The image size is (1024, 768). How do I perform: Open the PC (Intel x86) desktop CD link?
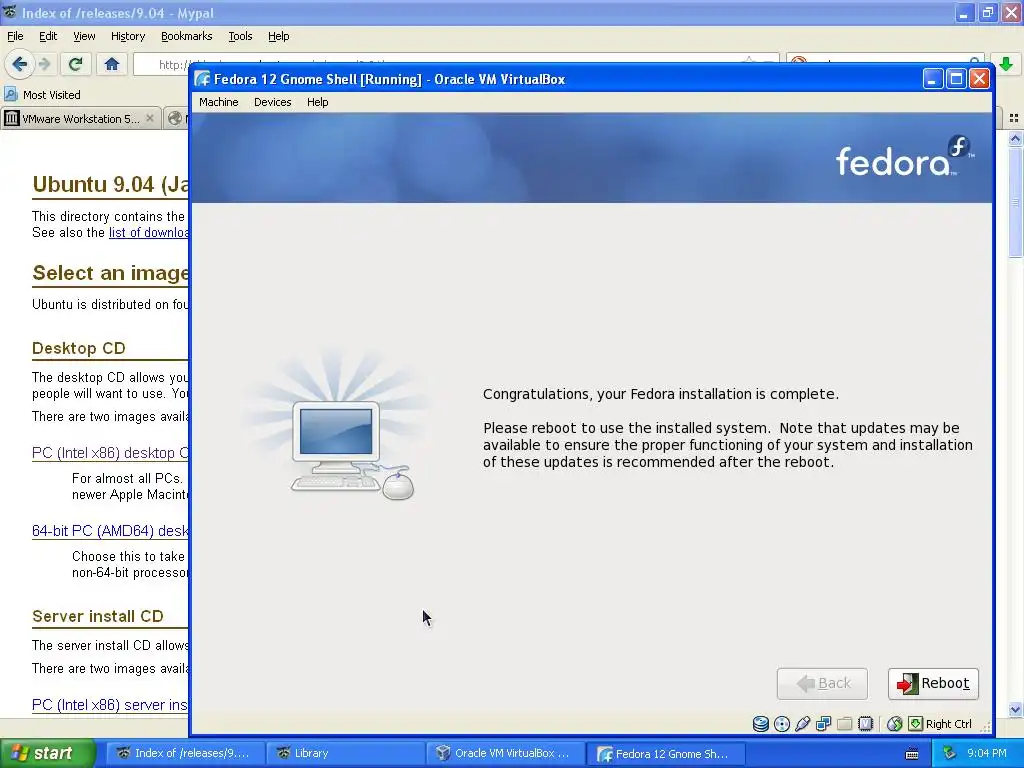click(110, 453)
